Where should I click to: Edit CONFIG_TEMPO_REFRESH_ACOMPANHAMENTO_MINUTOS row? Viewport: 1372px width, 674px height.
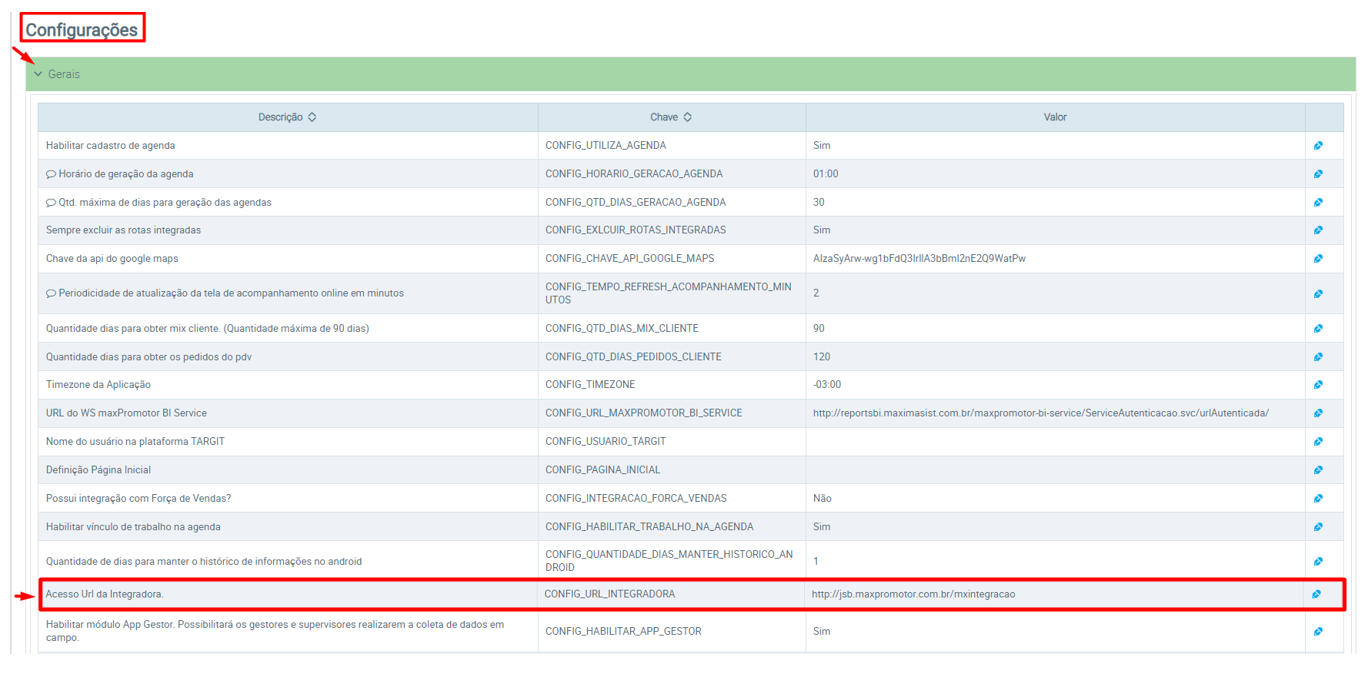coord(1318,293)
